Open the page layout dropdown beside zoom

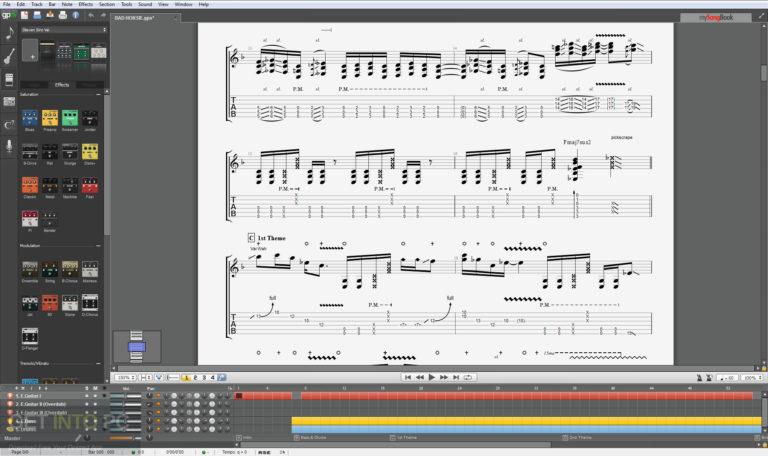(145, 378)
